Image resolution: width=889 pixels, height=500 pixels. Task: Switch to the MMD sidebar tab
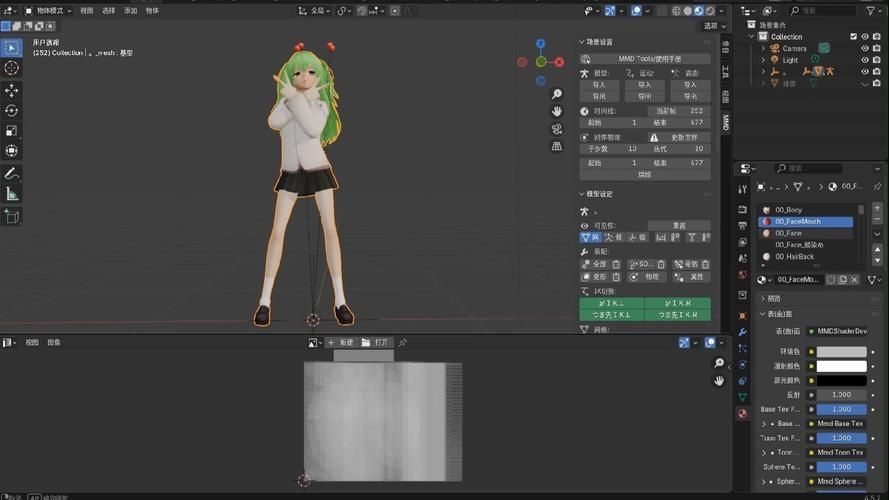726,121
